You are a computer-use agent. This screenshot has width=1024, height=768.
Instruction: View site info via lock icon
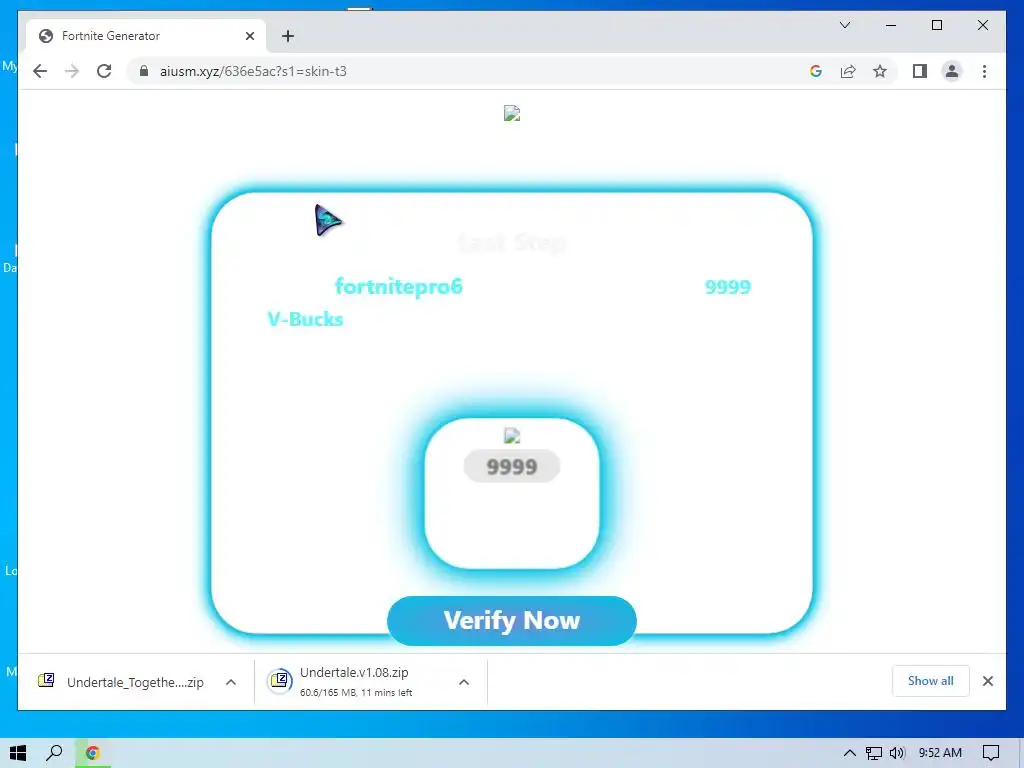coord(144,71)
